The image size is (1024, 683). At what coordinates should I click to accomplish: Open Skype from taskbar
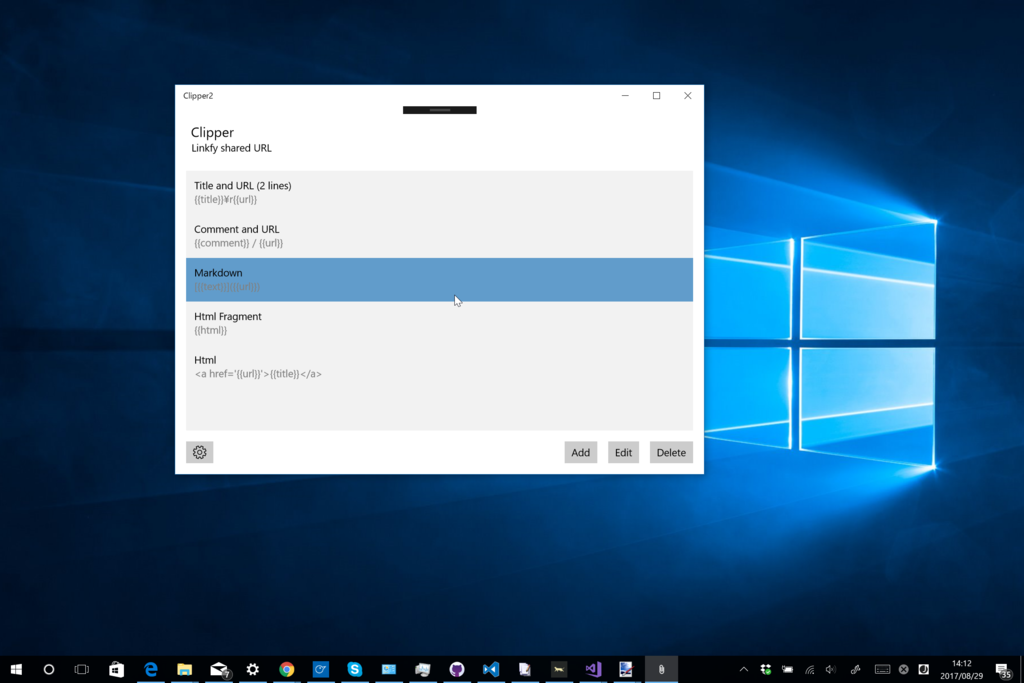pos(355,669)
